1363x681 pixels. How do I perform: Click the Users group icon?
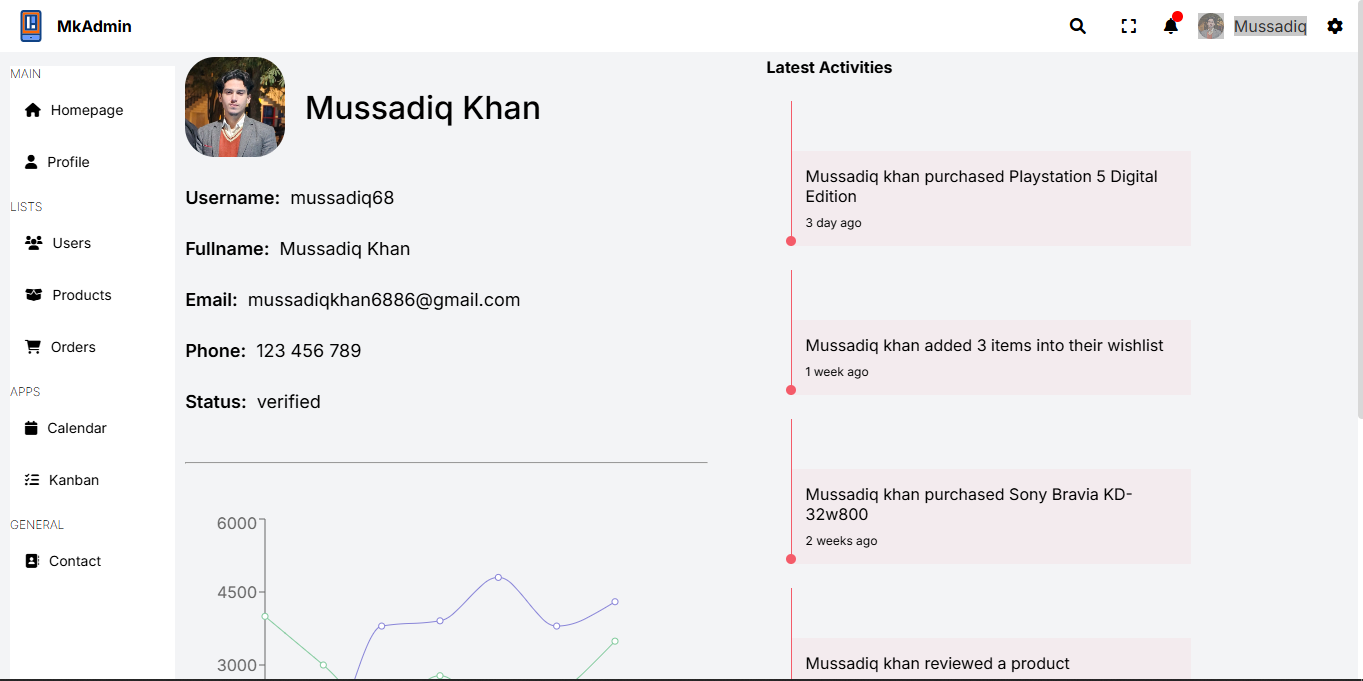coord(34,243)
